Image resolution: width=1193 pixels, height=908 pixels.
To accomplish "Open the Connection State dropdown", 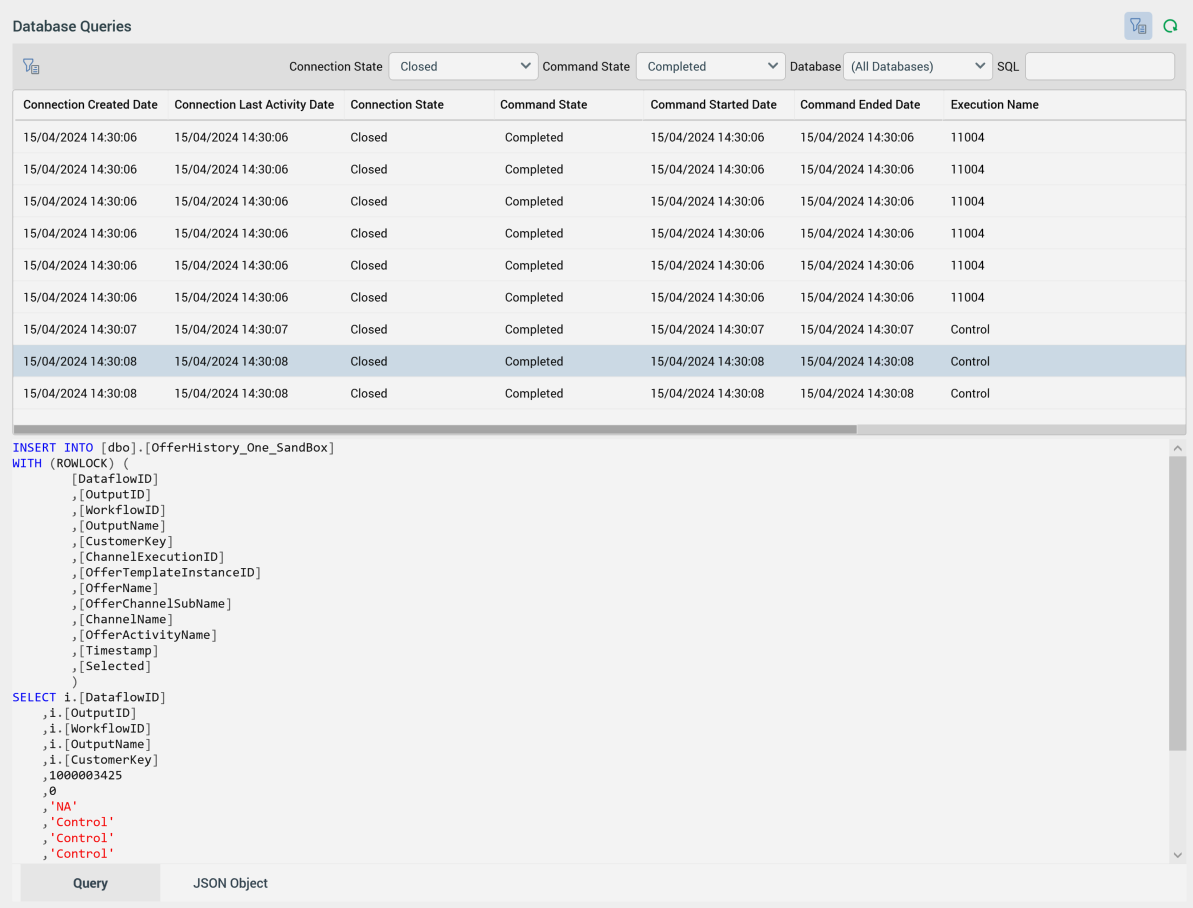I will 463,67.
